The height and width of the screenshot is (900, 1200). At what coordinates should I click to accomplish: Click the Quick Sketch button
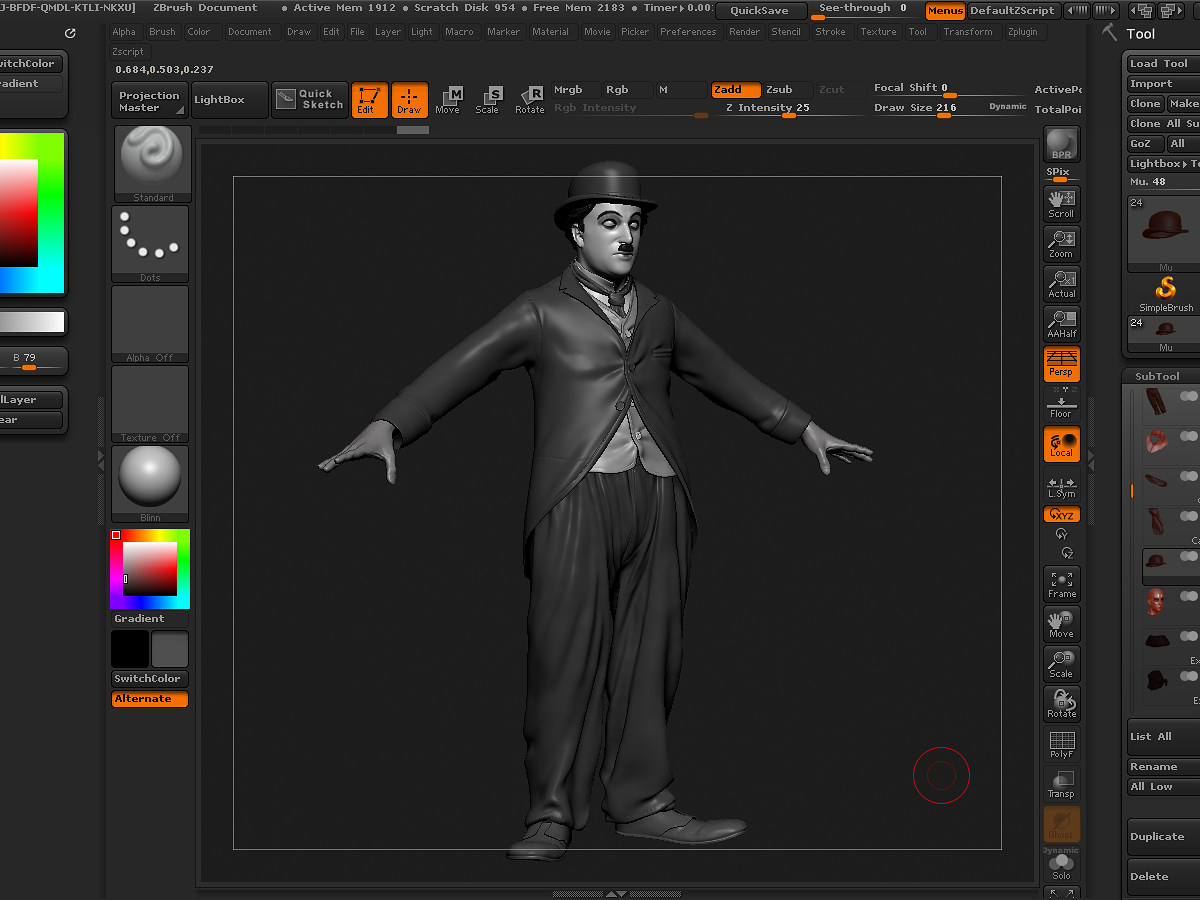coord(310,100)
